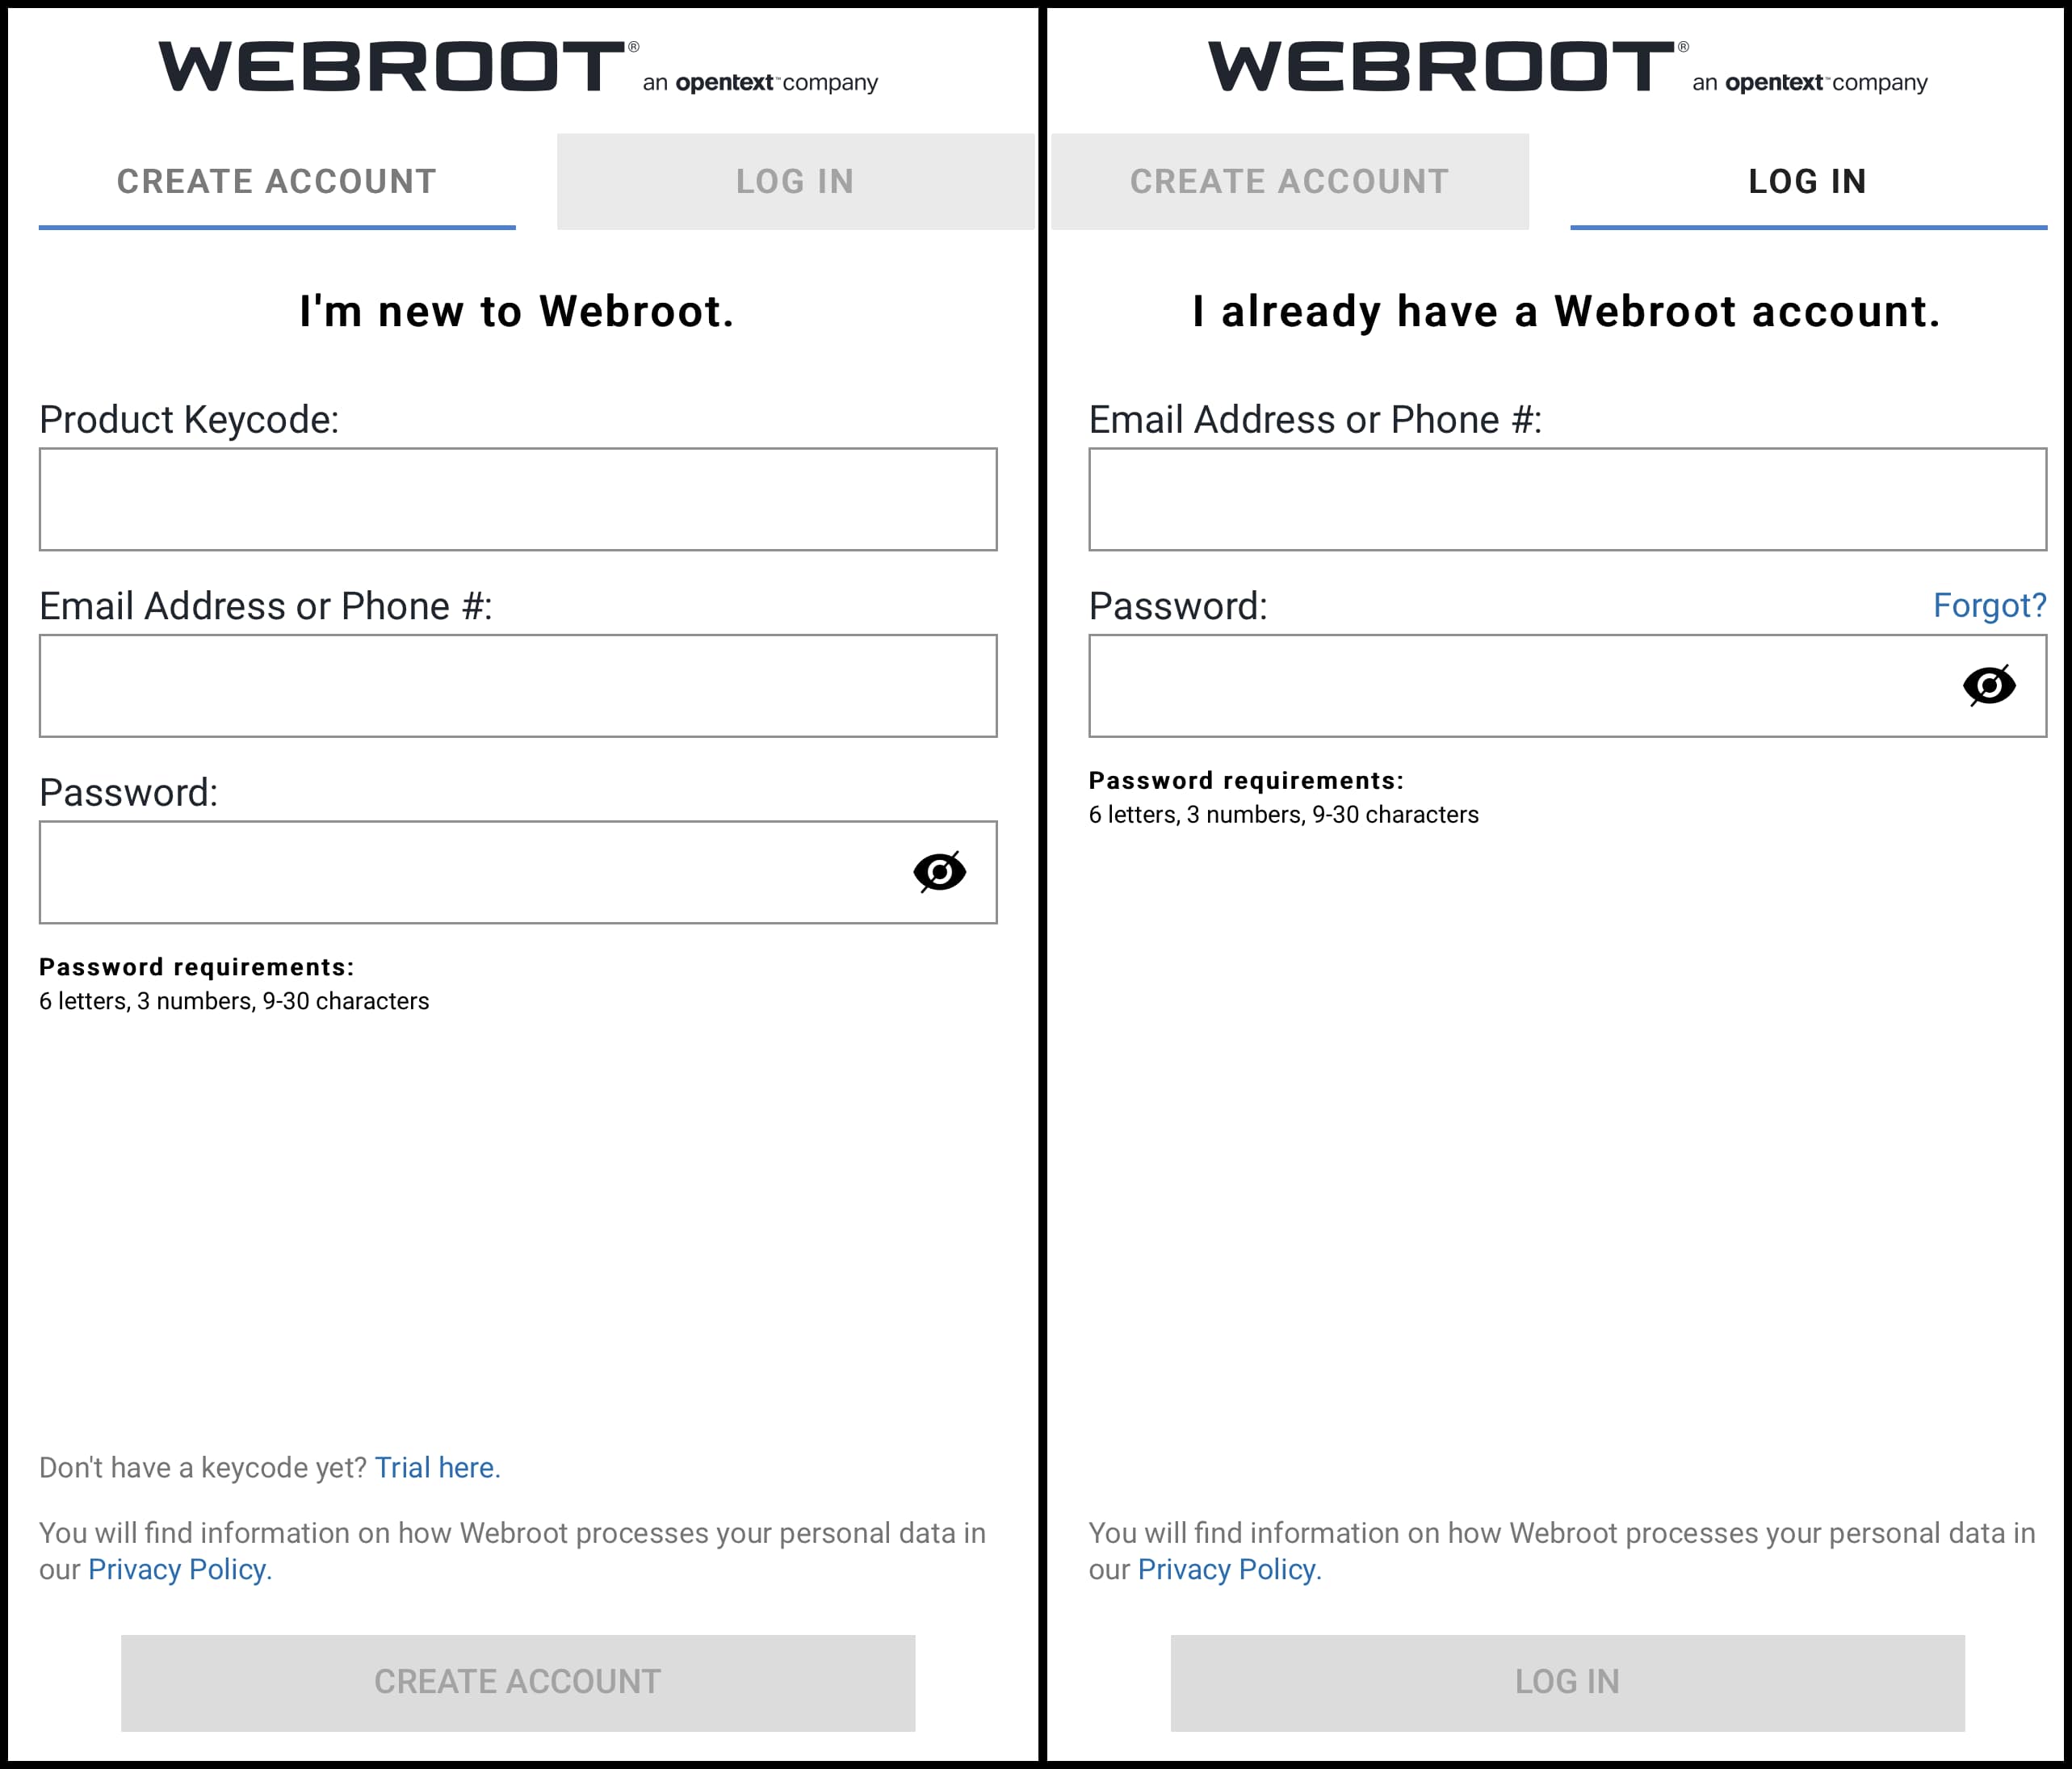Screen dimensions: 2072x1769
Task: Click the Password field in the Create Account form
Action: [470, 872]
